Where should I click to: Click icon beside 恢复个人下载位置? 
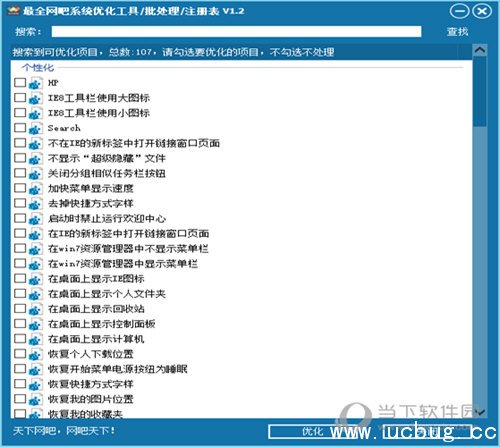[x=36, y=354]
